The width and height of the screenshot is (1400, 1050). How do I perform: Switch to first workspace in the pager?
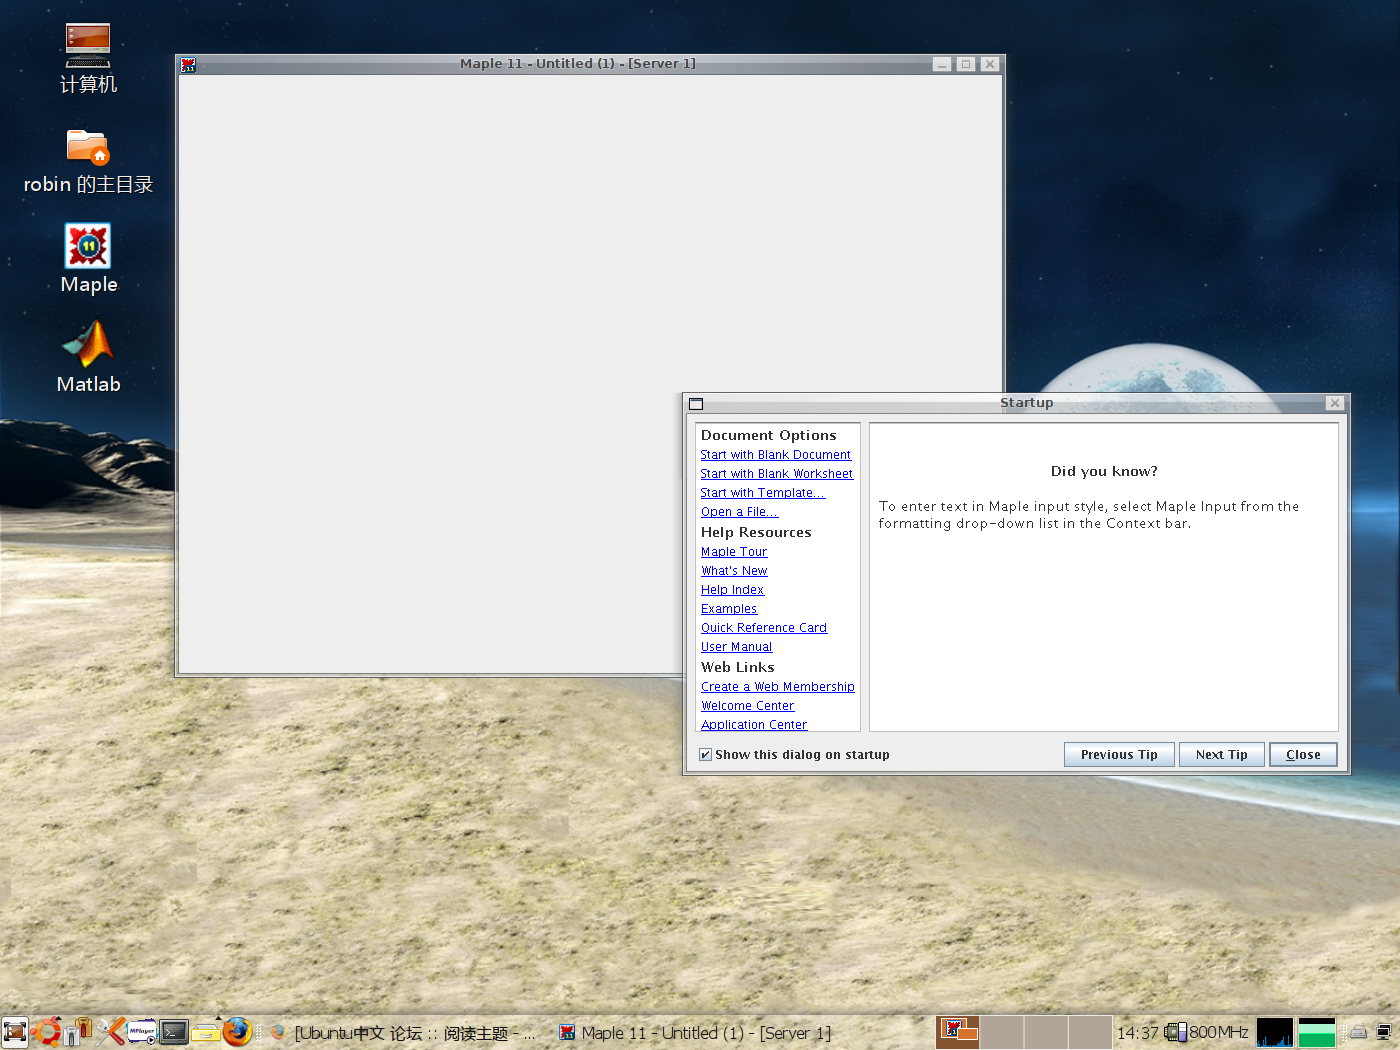[958, 1032]
